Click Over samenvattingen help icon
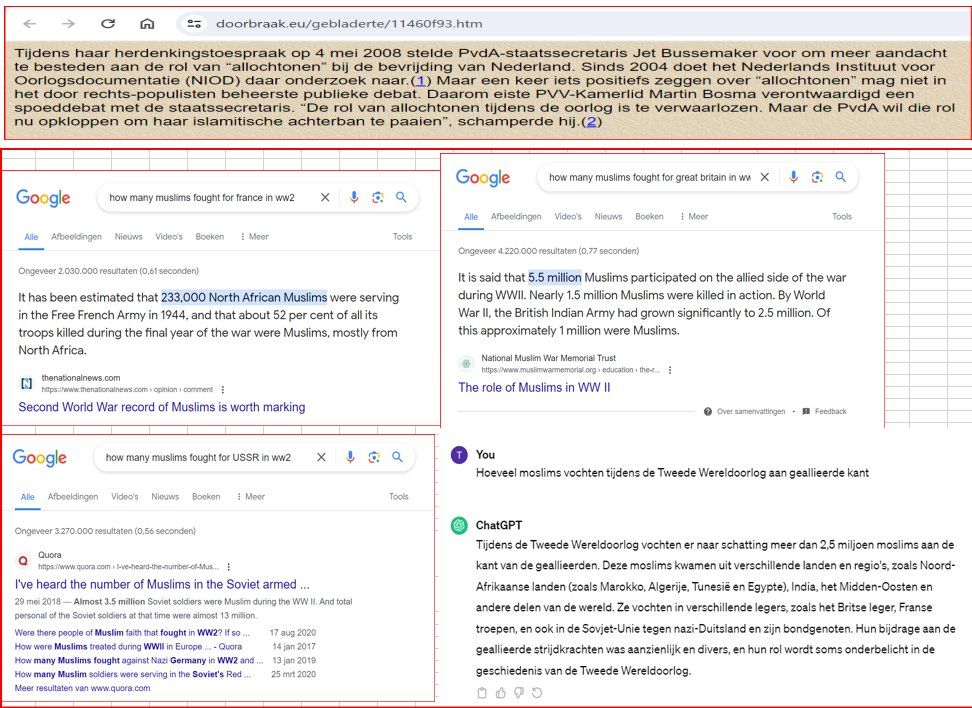 pos(708,412)
